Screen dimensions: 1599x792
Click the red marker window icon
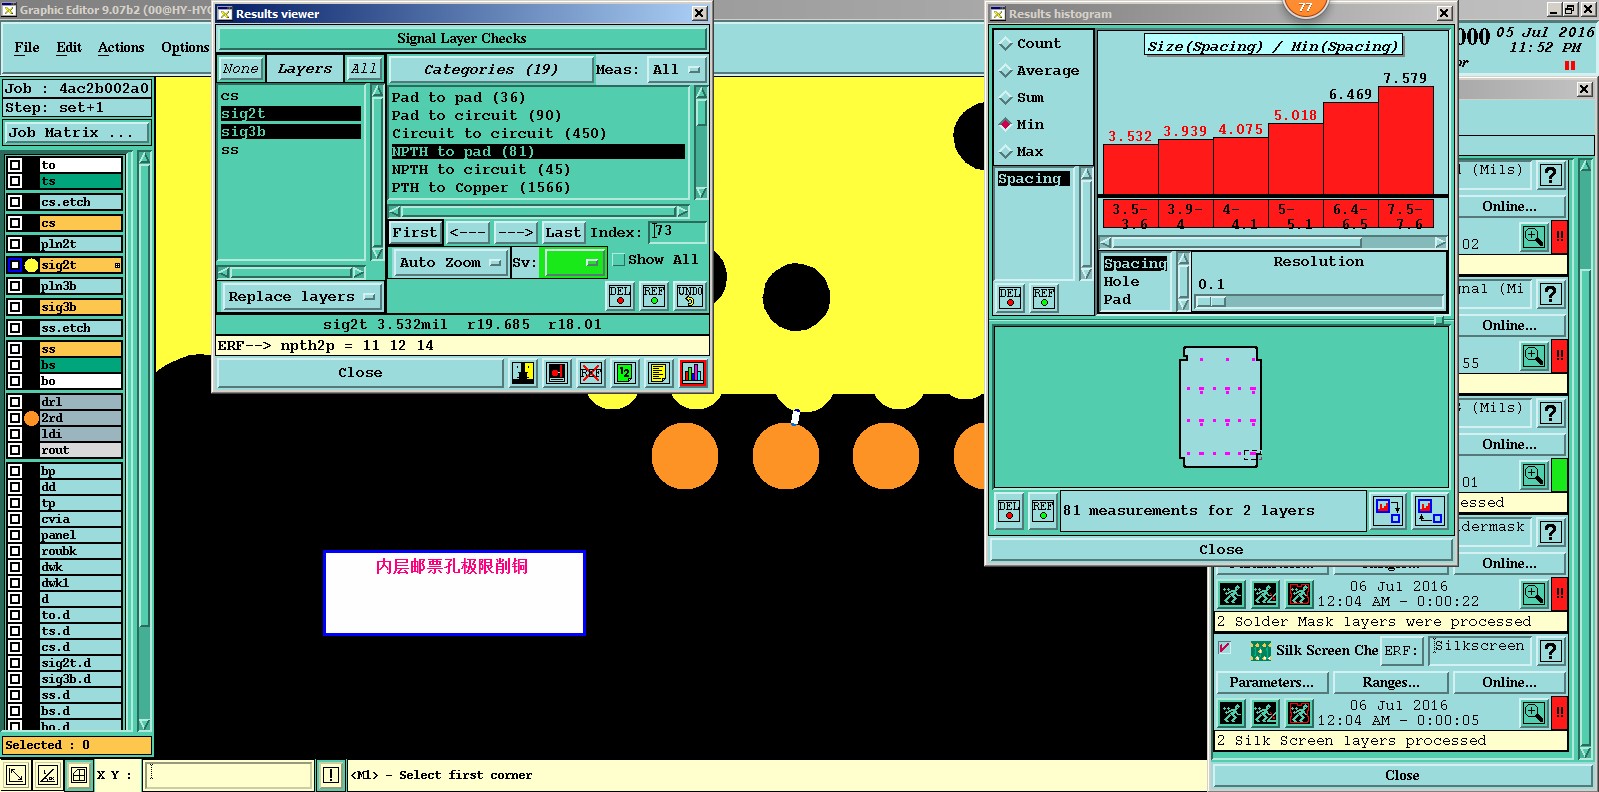[x=557, y=373]
